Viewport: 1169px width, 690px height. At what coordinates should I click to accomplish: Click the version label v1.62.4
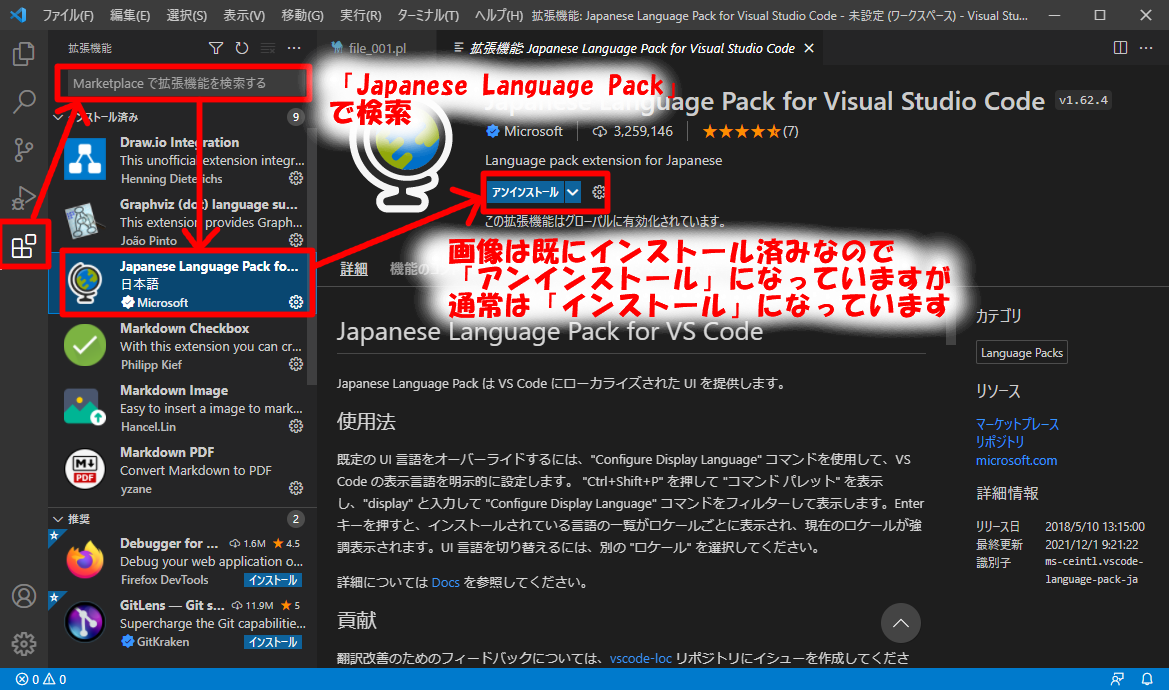[x=1083, y=100]
